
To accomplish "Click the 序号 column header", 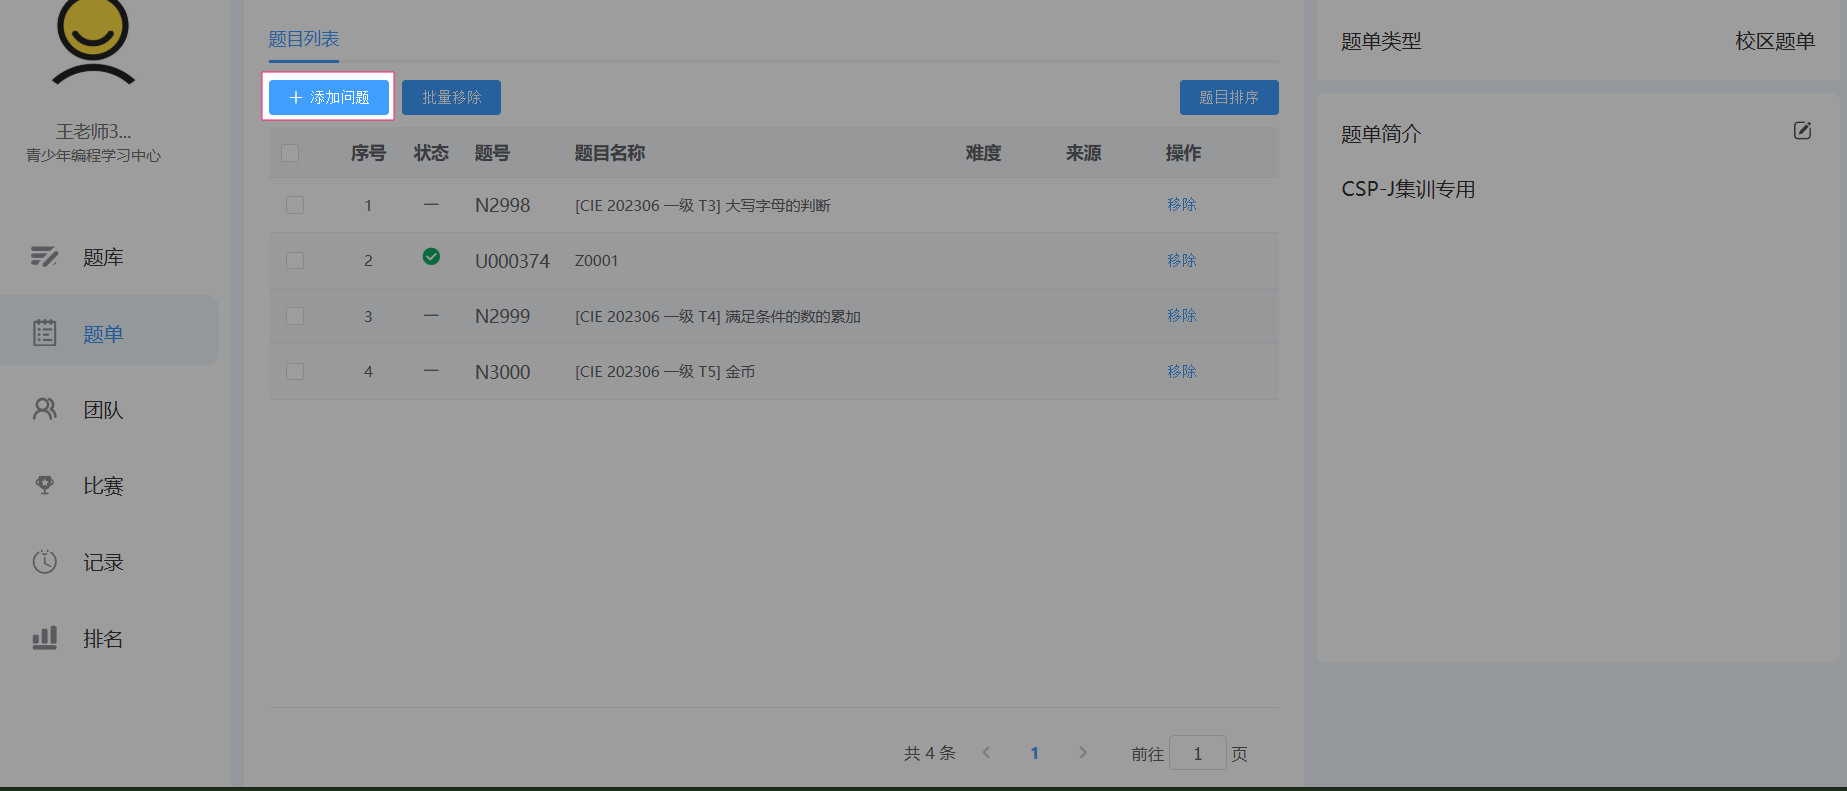I will pyautogui.click(x=368, y=153).
